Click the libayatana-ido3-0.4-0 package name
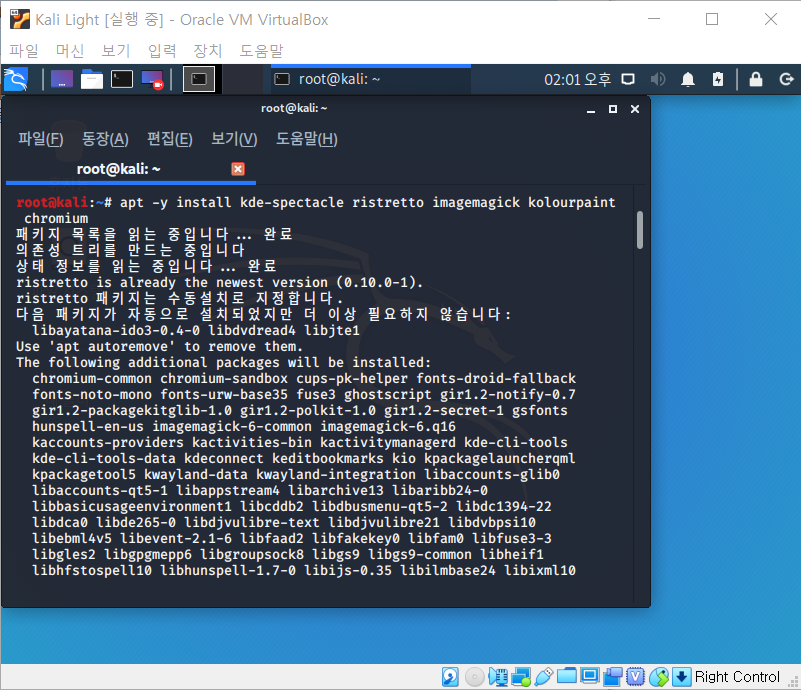This screenshot has height=690, width=801. (x=116, y=330)
